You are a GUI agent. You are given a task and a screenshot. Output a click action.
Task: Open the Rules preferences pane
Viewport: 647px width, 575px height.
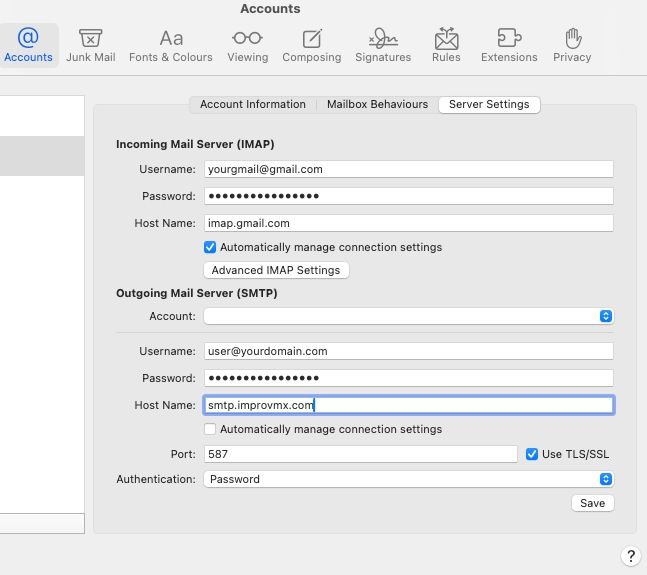coord(446,45)
